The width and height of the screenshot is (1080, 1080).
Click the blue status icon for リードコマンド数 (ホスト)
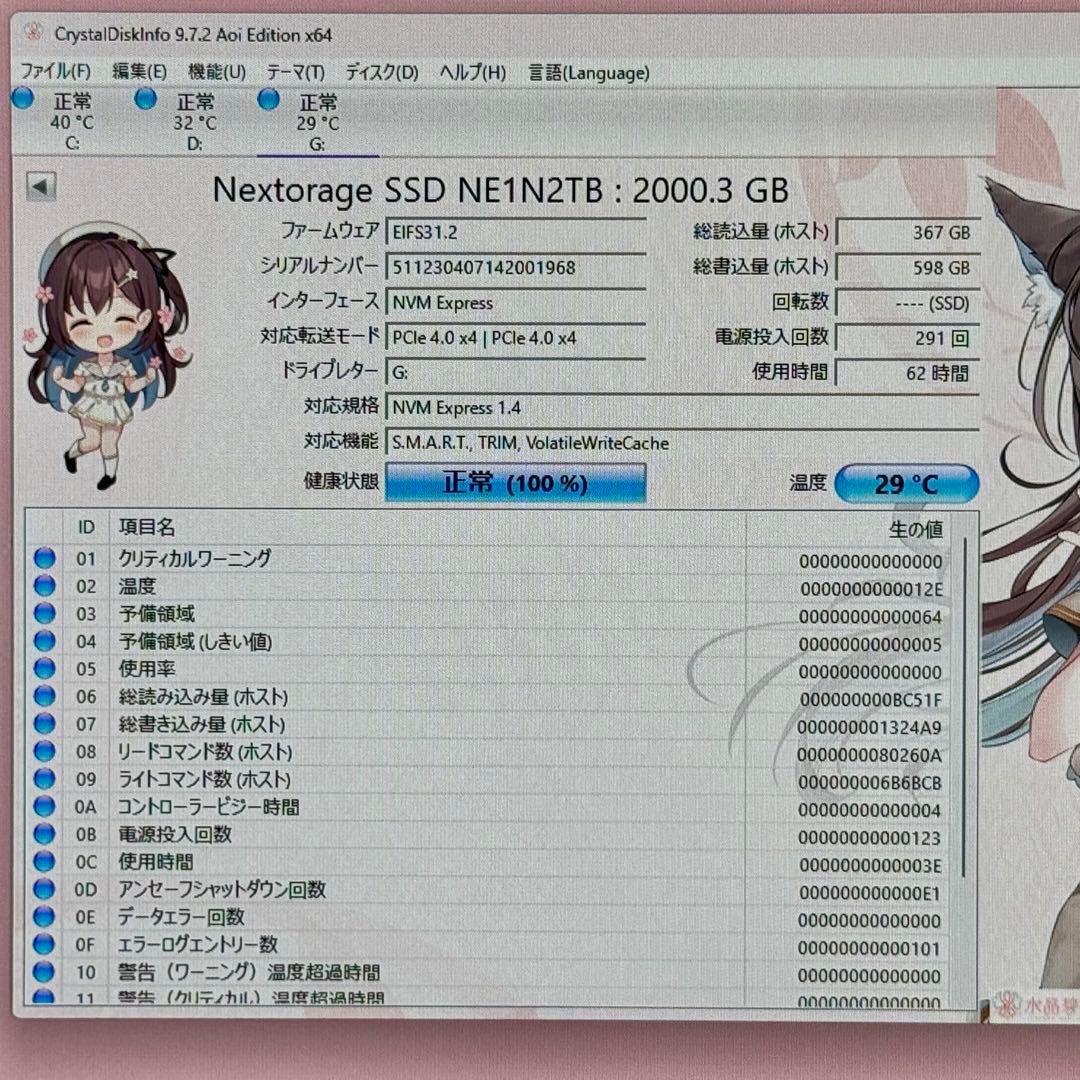click(x=45, y=750)
